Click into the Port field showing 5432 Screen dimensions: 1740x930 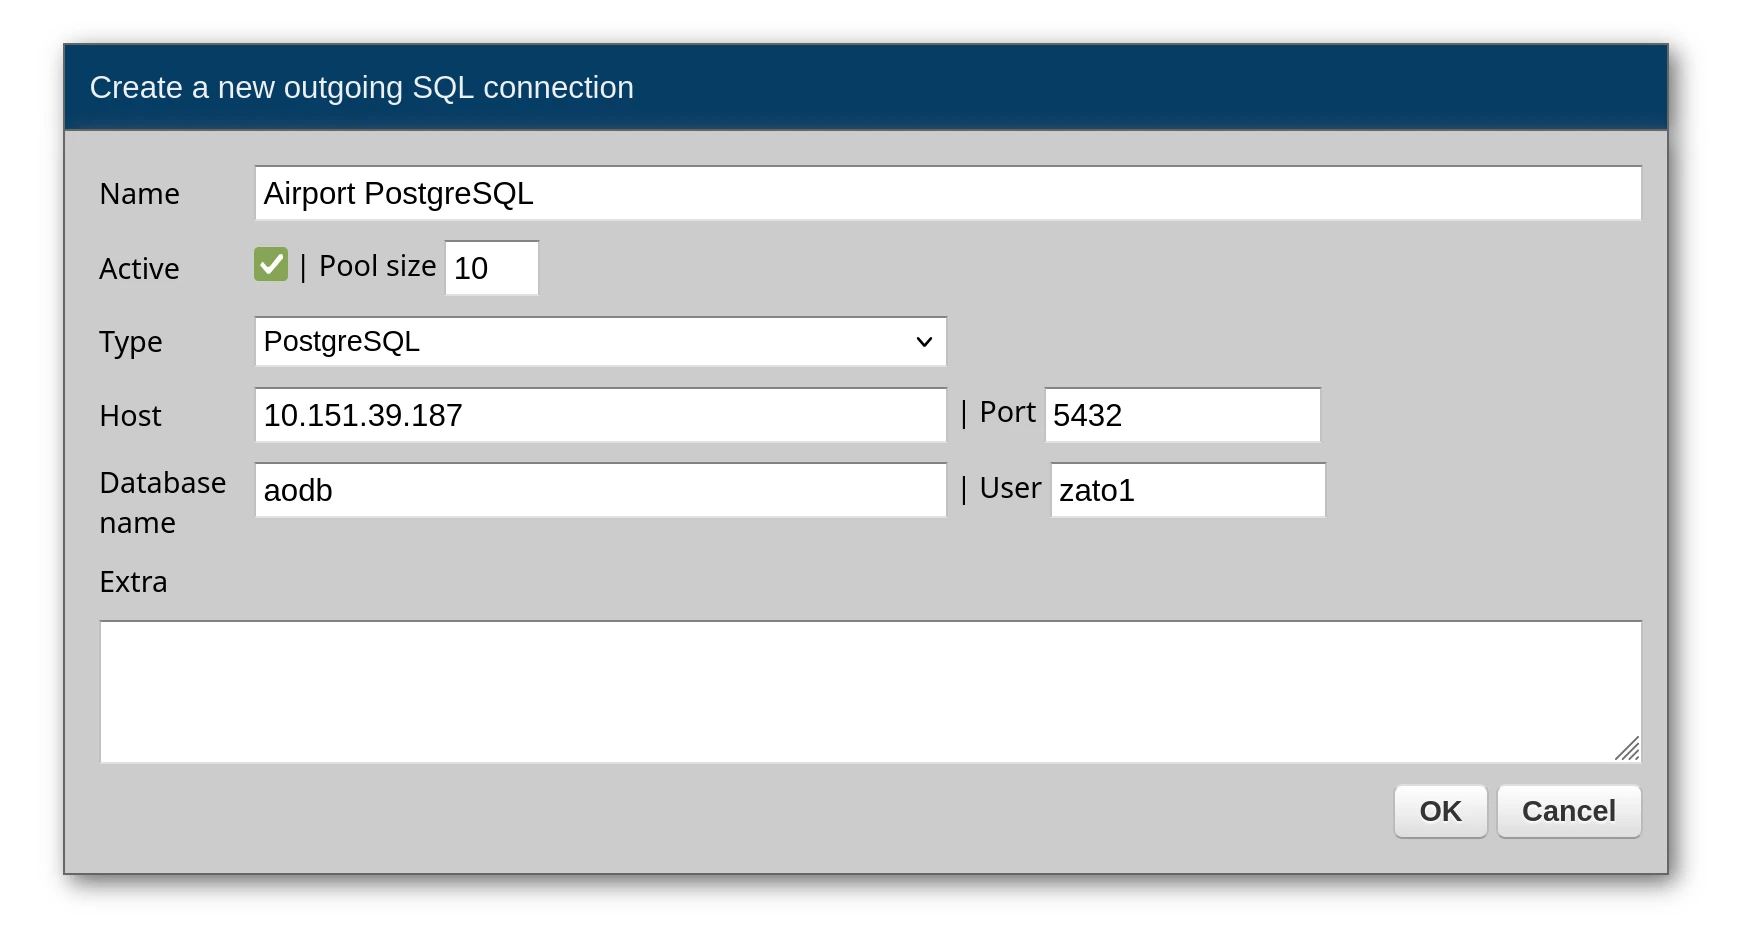[x=1182, y=415]
